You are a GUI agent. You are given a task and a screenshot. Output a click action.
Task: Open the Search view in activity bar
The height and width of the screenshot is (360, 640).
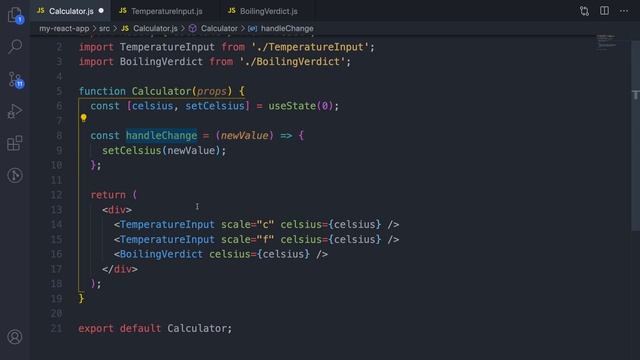pos(15,46)
